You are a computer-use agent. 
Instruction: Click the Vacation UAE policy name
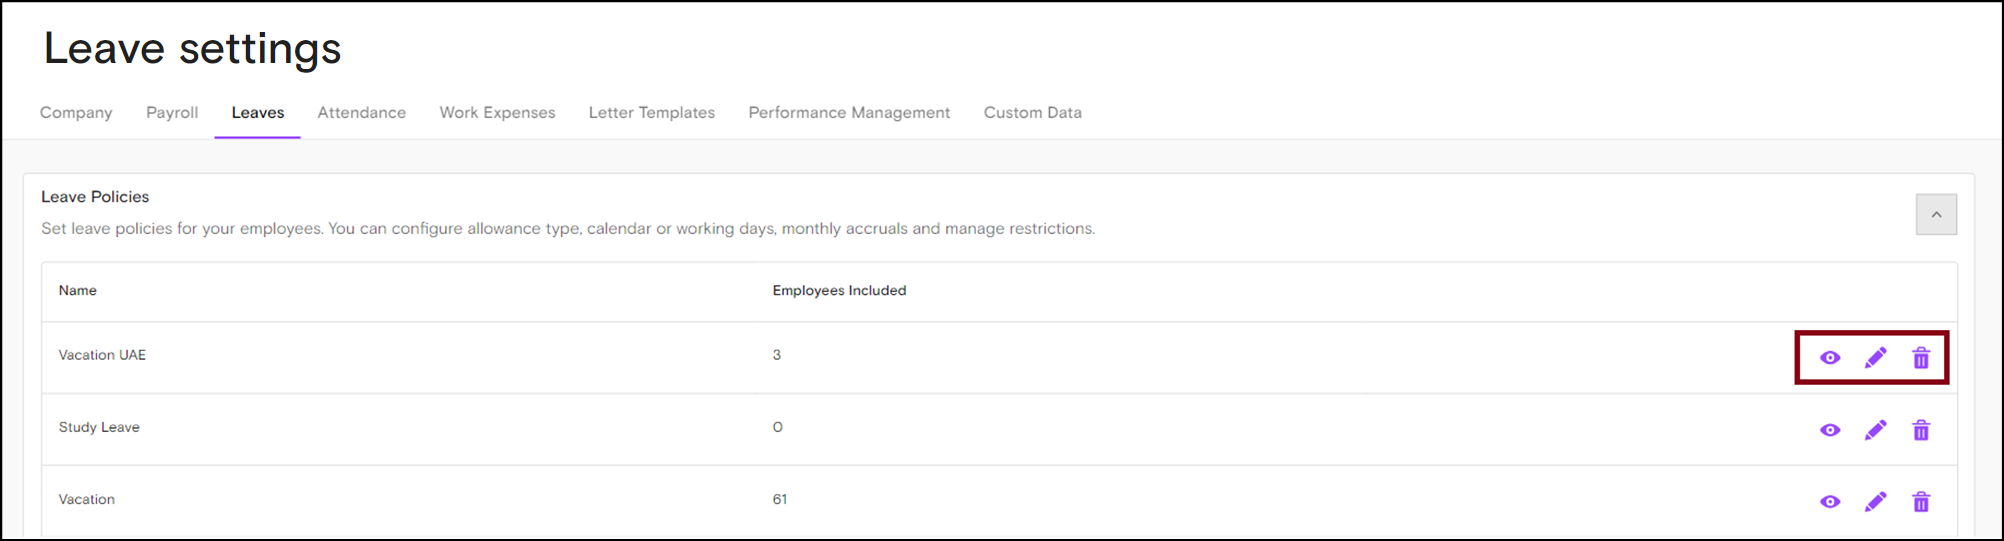pyautogui.click(x=102, y=355)
